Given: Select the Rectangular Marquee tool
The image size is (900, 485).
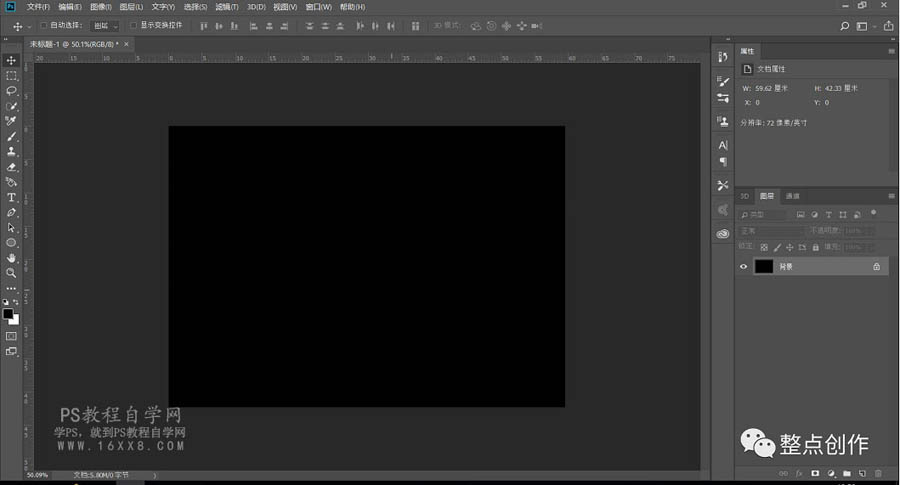Looking at the screenshot, I should click(11, 76).
